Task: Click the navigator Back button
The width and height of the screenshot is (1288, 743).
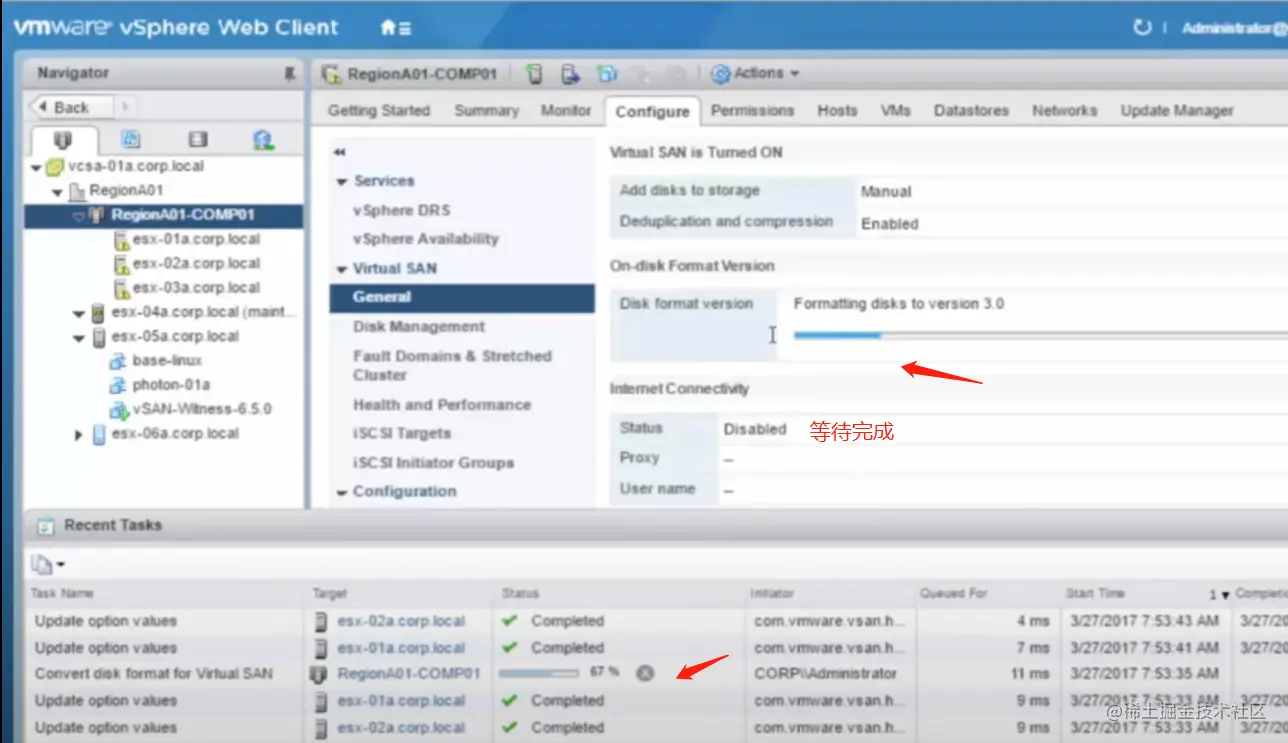Action: 72,107
